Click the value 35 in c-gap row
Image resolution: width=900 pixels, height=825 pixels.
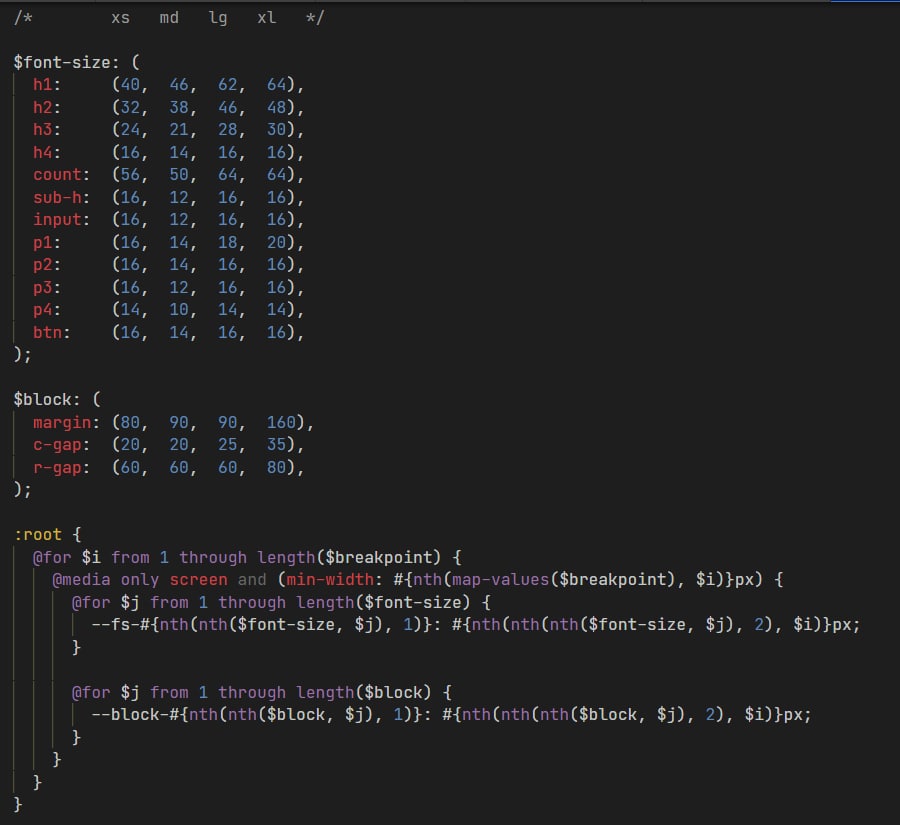coord(276,445)
